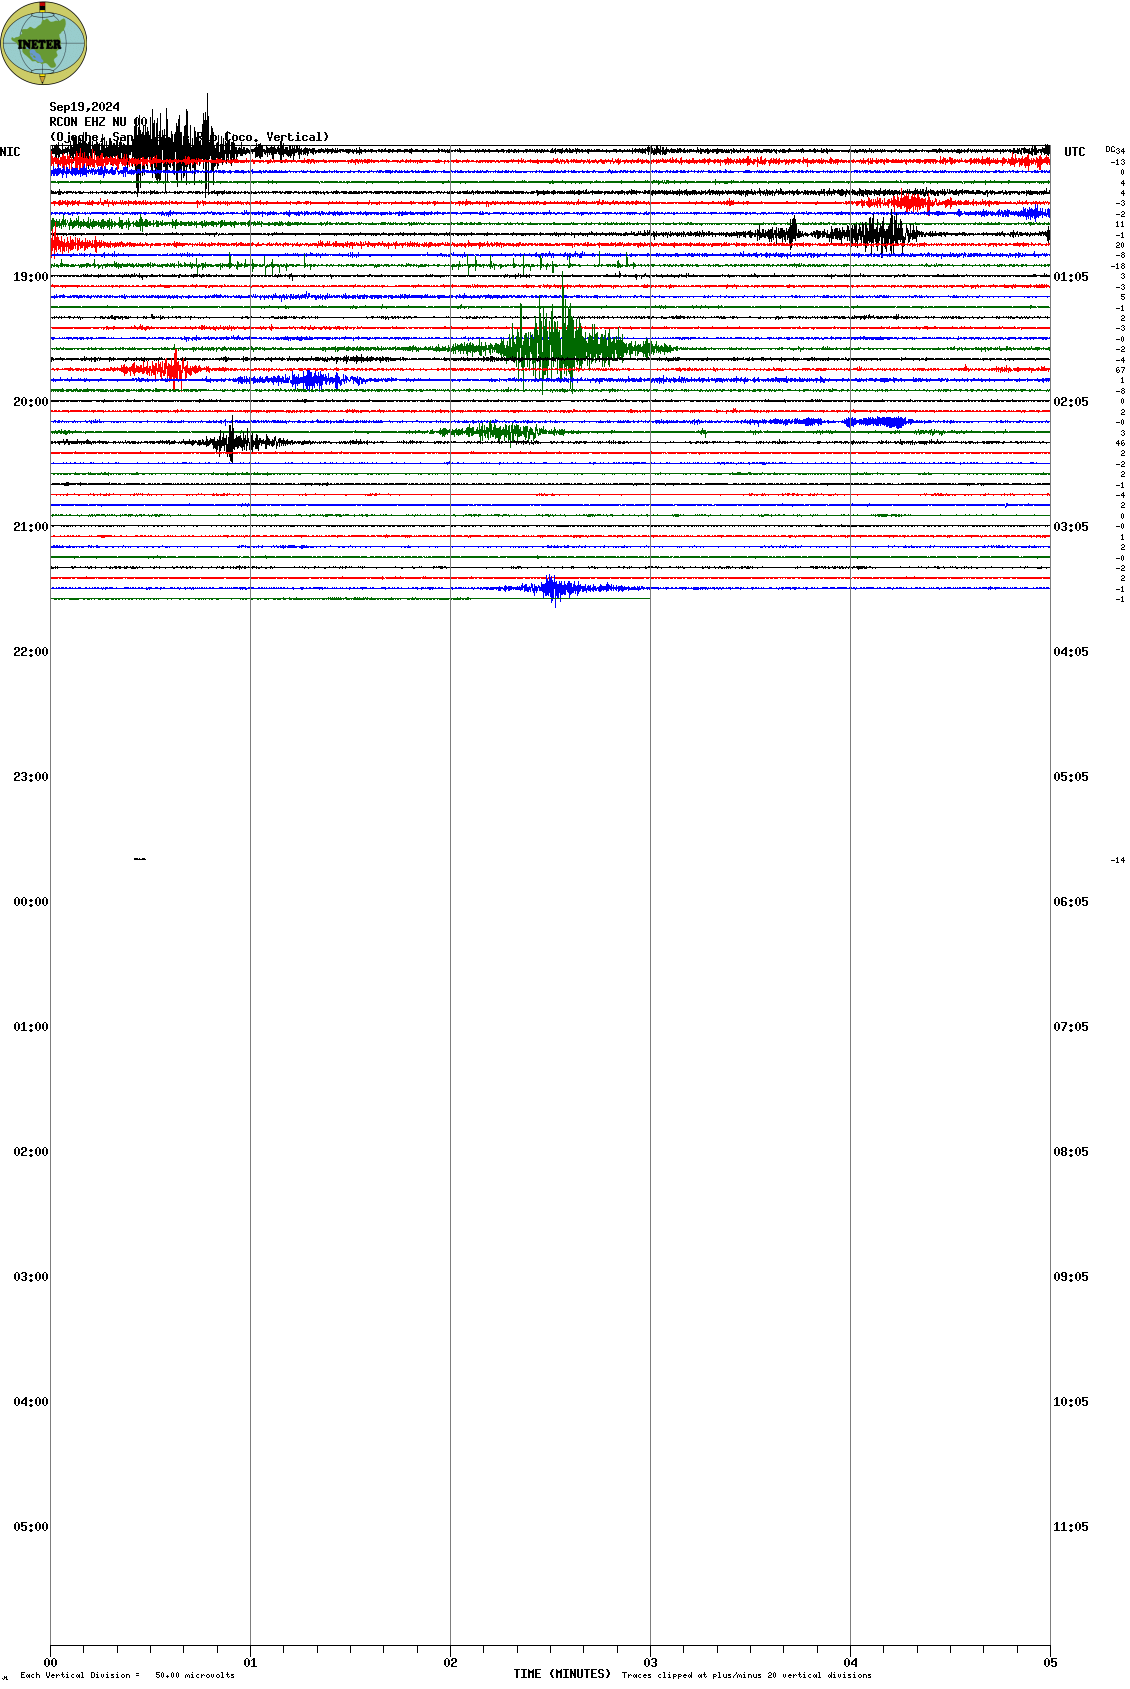Click the NIC local time header
Viewport: 1130px width, 1689px height.
pyautogui.click(x=10, y=152)
